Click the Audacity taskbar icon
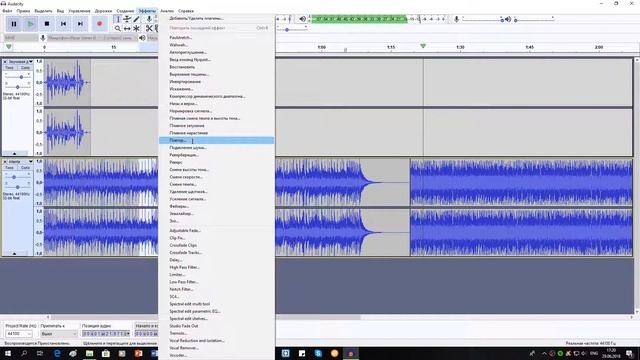 351,353
